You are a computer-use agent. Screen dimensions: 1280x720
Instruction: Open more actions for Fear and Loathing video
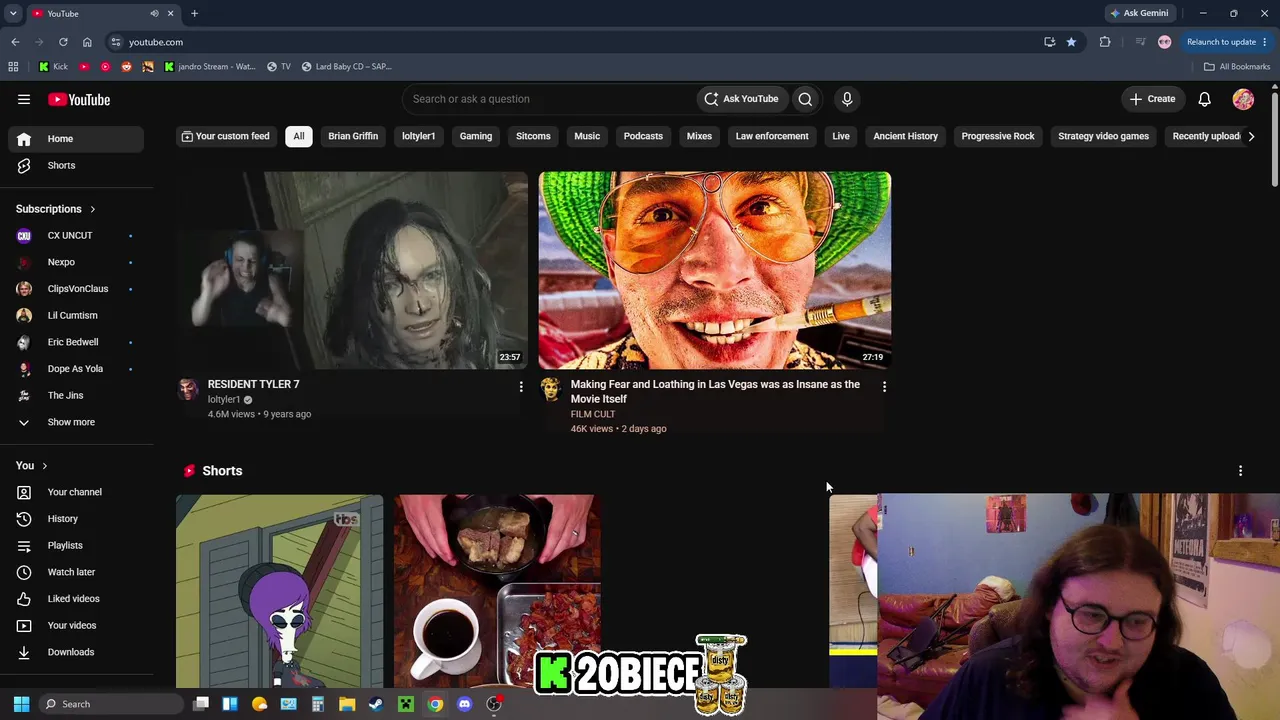[884, 386]
